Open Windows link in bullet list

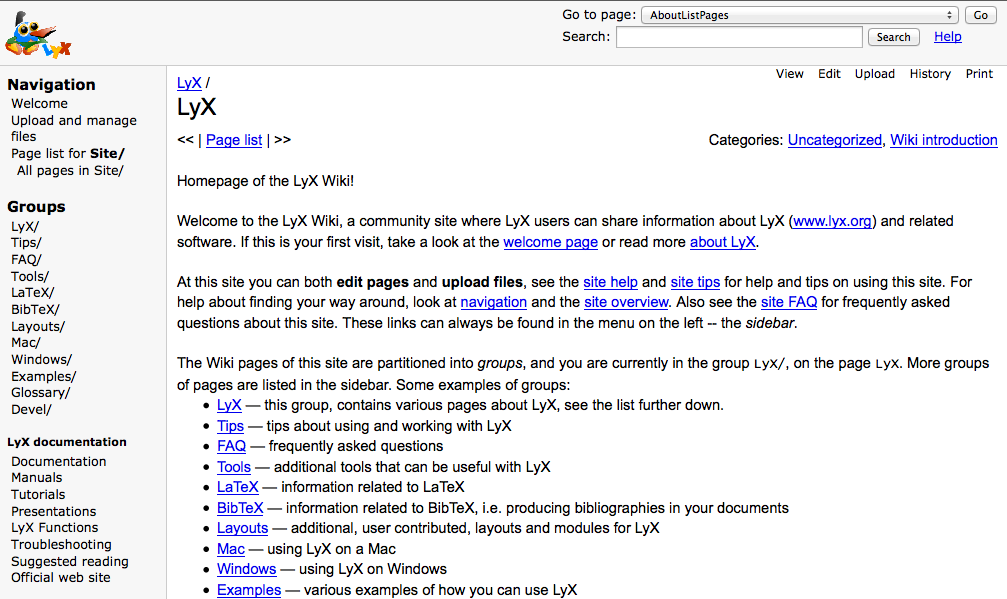pyautogui.click(x=247, y=569)
